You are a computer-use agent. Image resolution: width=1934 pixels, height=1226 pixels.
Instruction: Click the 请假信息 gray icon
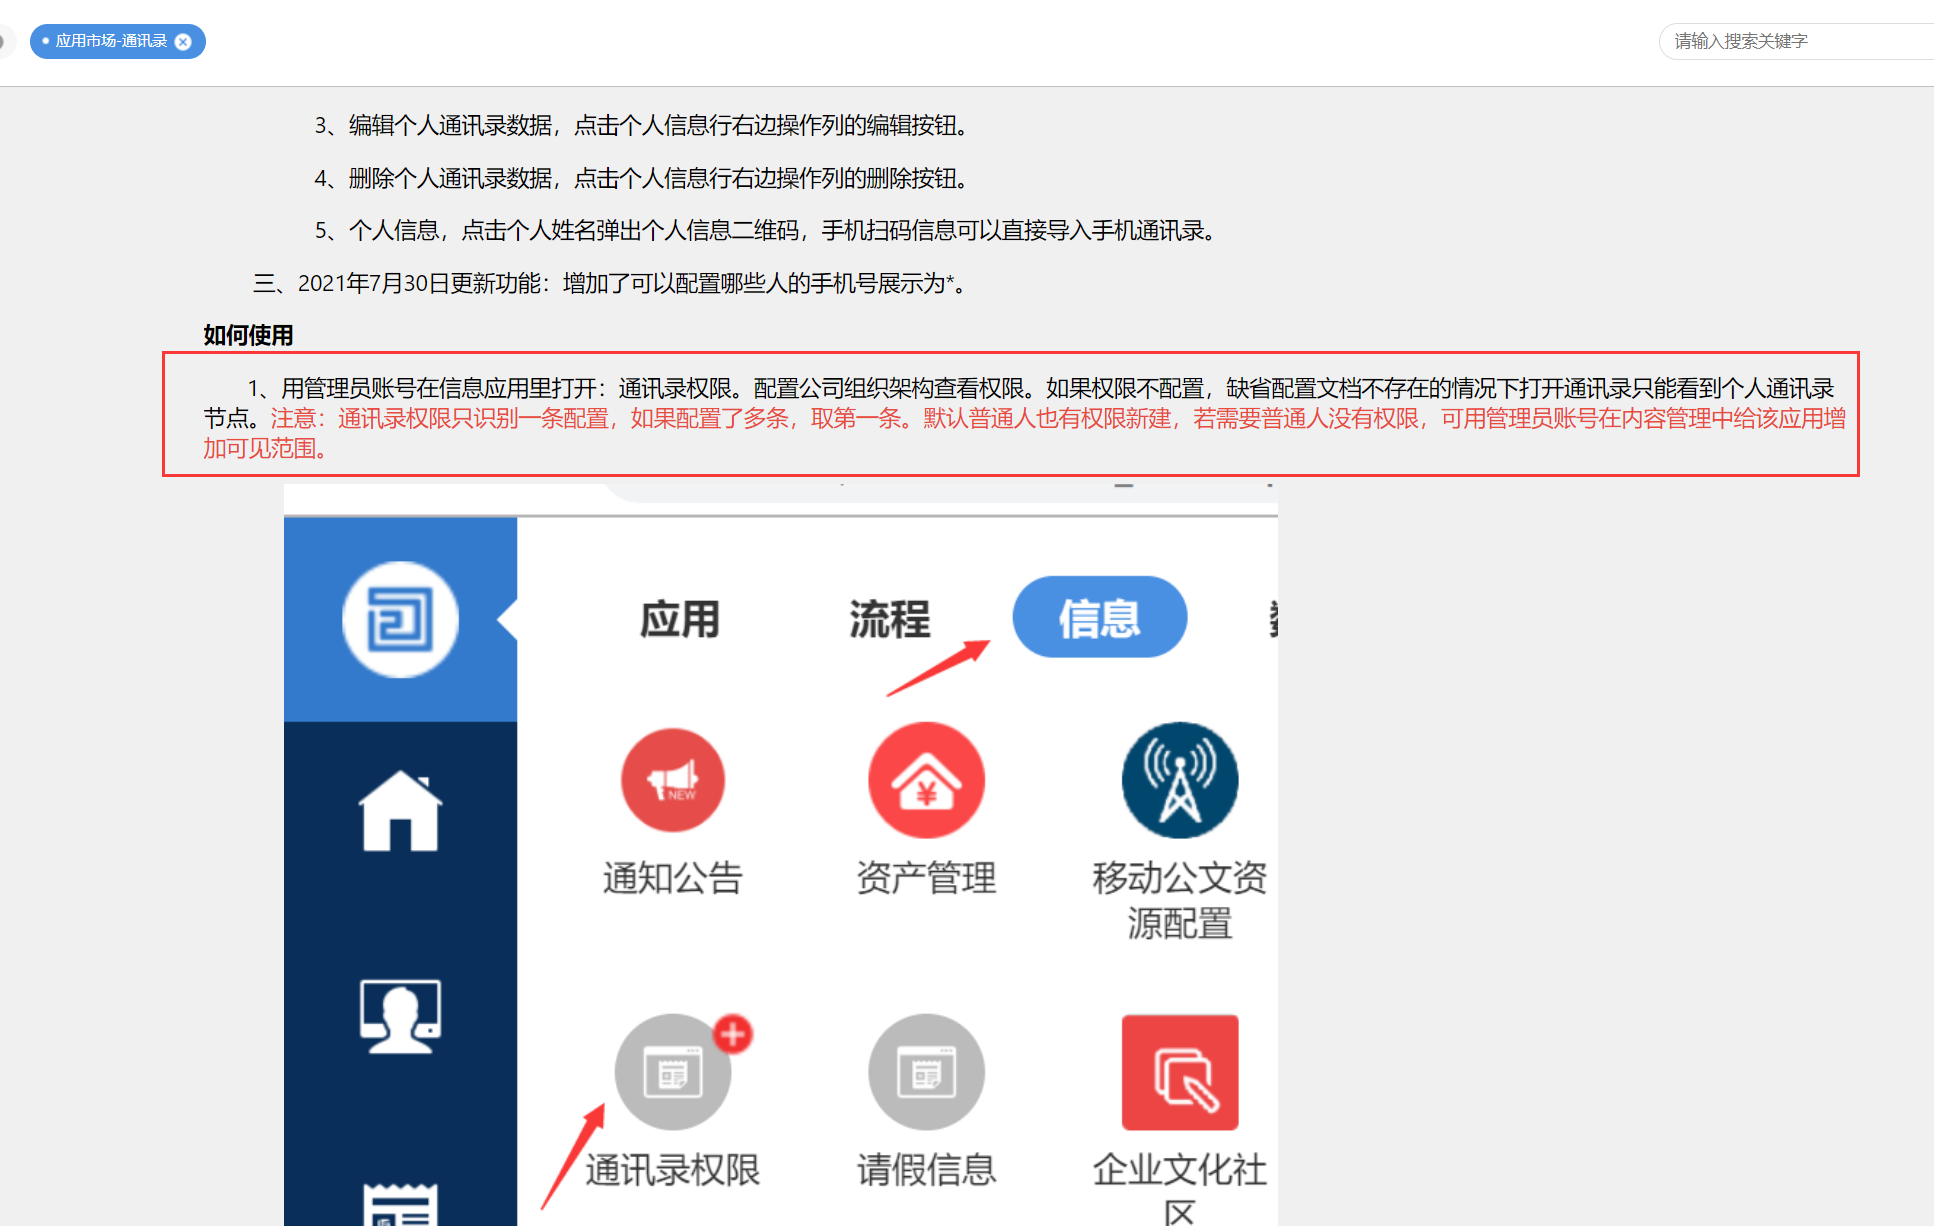926,1072
